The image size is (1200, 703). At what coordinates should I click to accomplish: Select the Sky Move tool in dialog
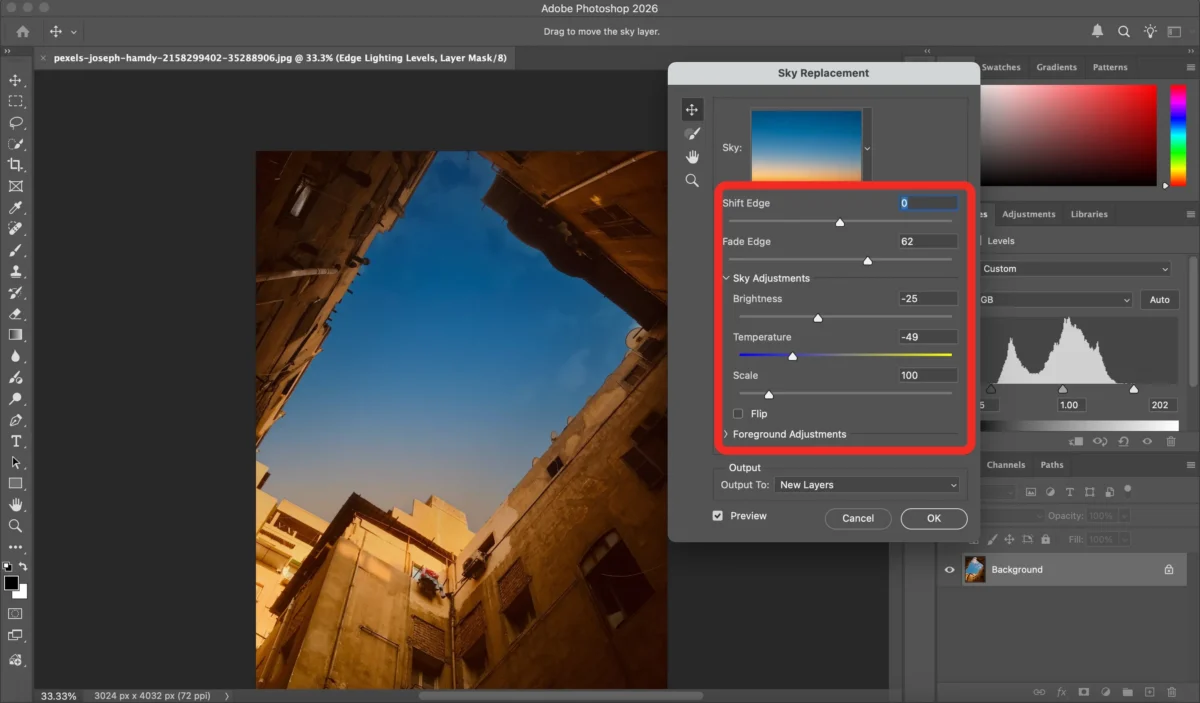tap(691, 110)
